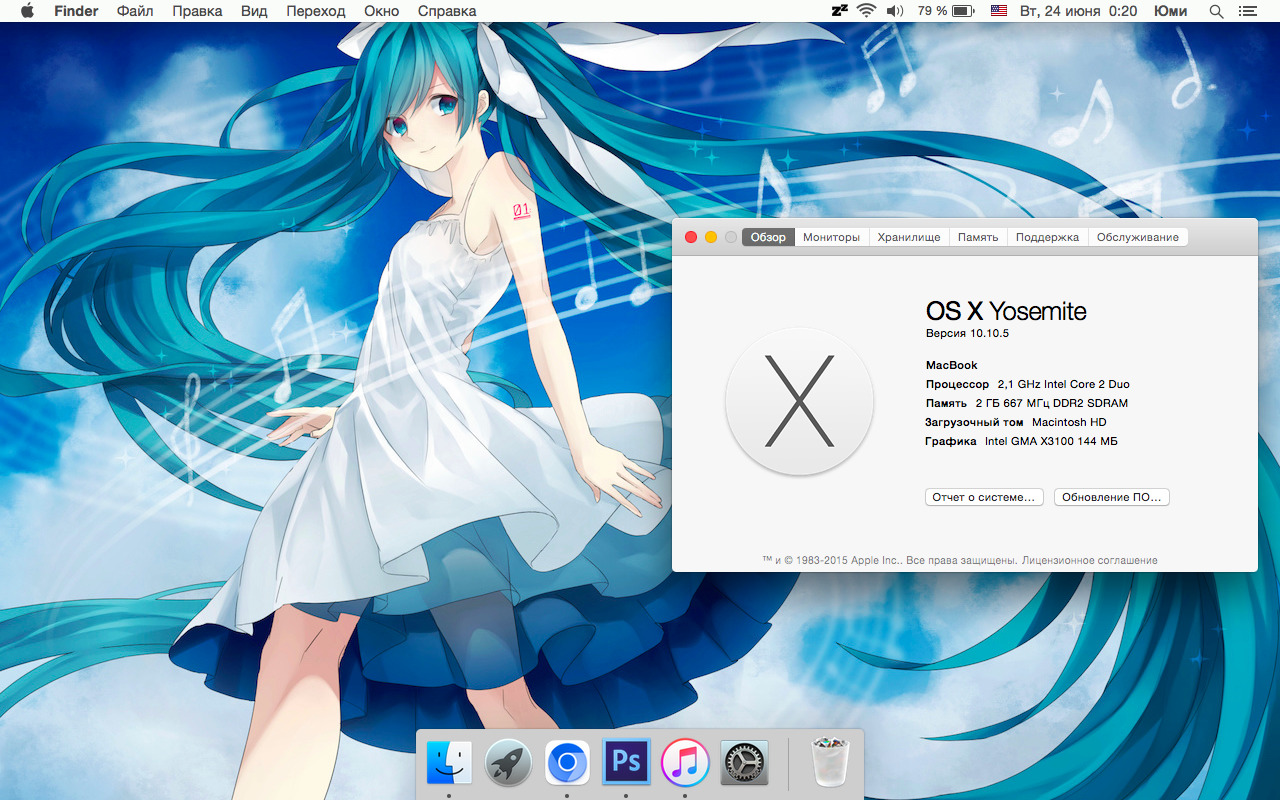Open the US flag input source menu

pyautogui.click(x=998, y=11)
